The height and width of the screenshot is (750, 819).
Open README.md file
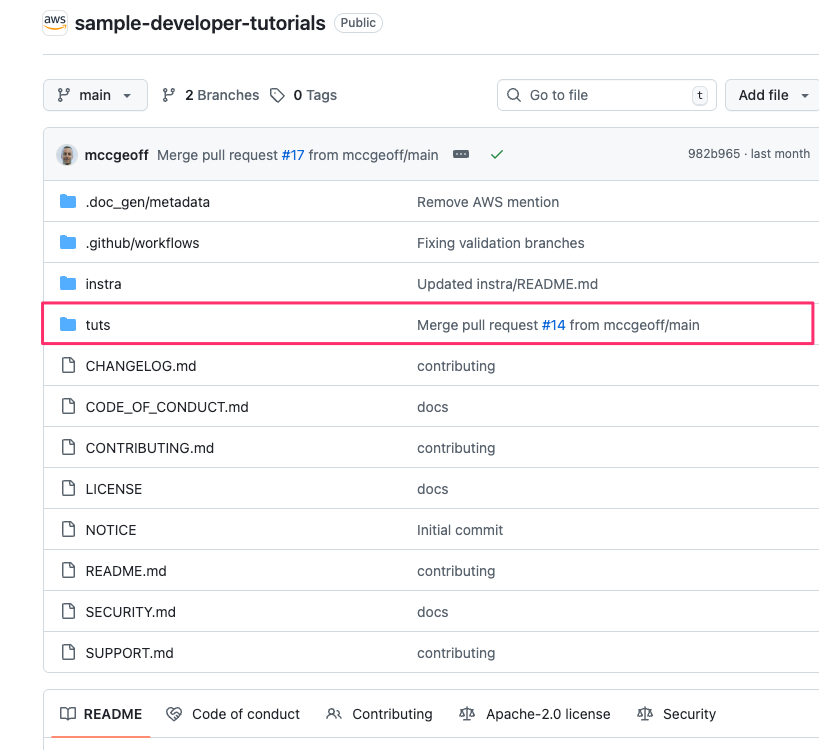[126, 571]
